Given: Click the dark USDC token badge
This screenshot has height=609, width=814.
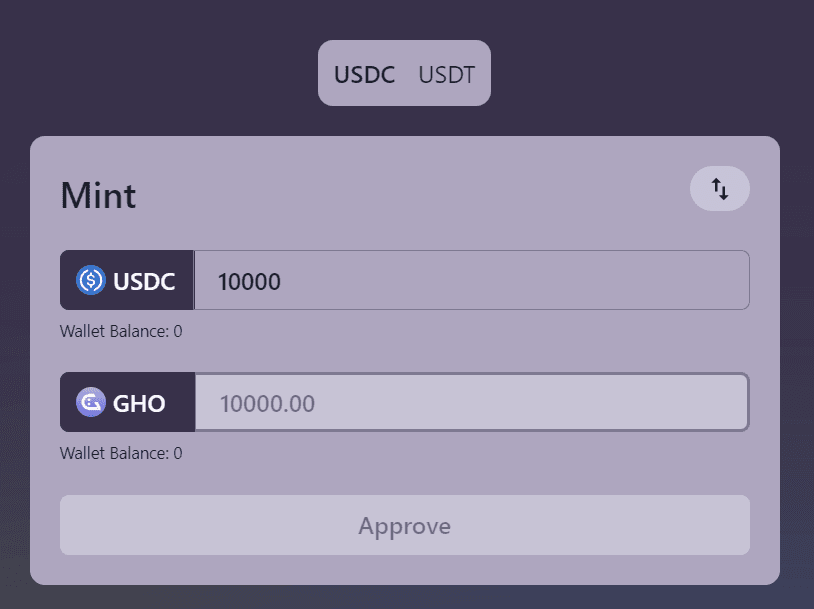Looking at the screenshot, I should (x=127, y=281).
